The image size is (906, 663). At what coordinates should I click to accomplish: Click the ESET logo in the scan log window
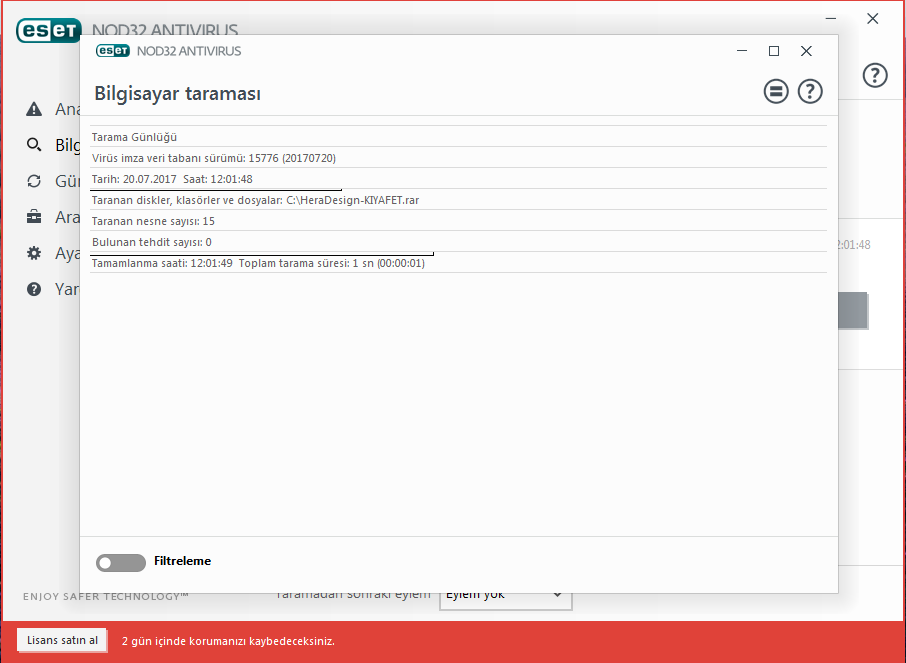(113, 51)
